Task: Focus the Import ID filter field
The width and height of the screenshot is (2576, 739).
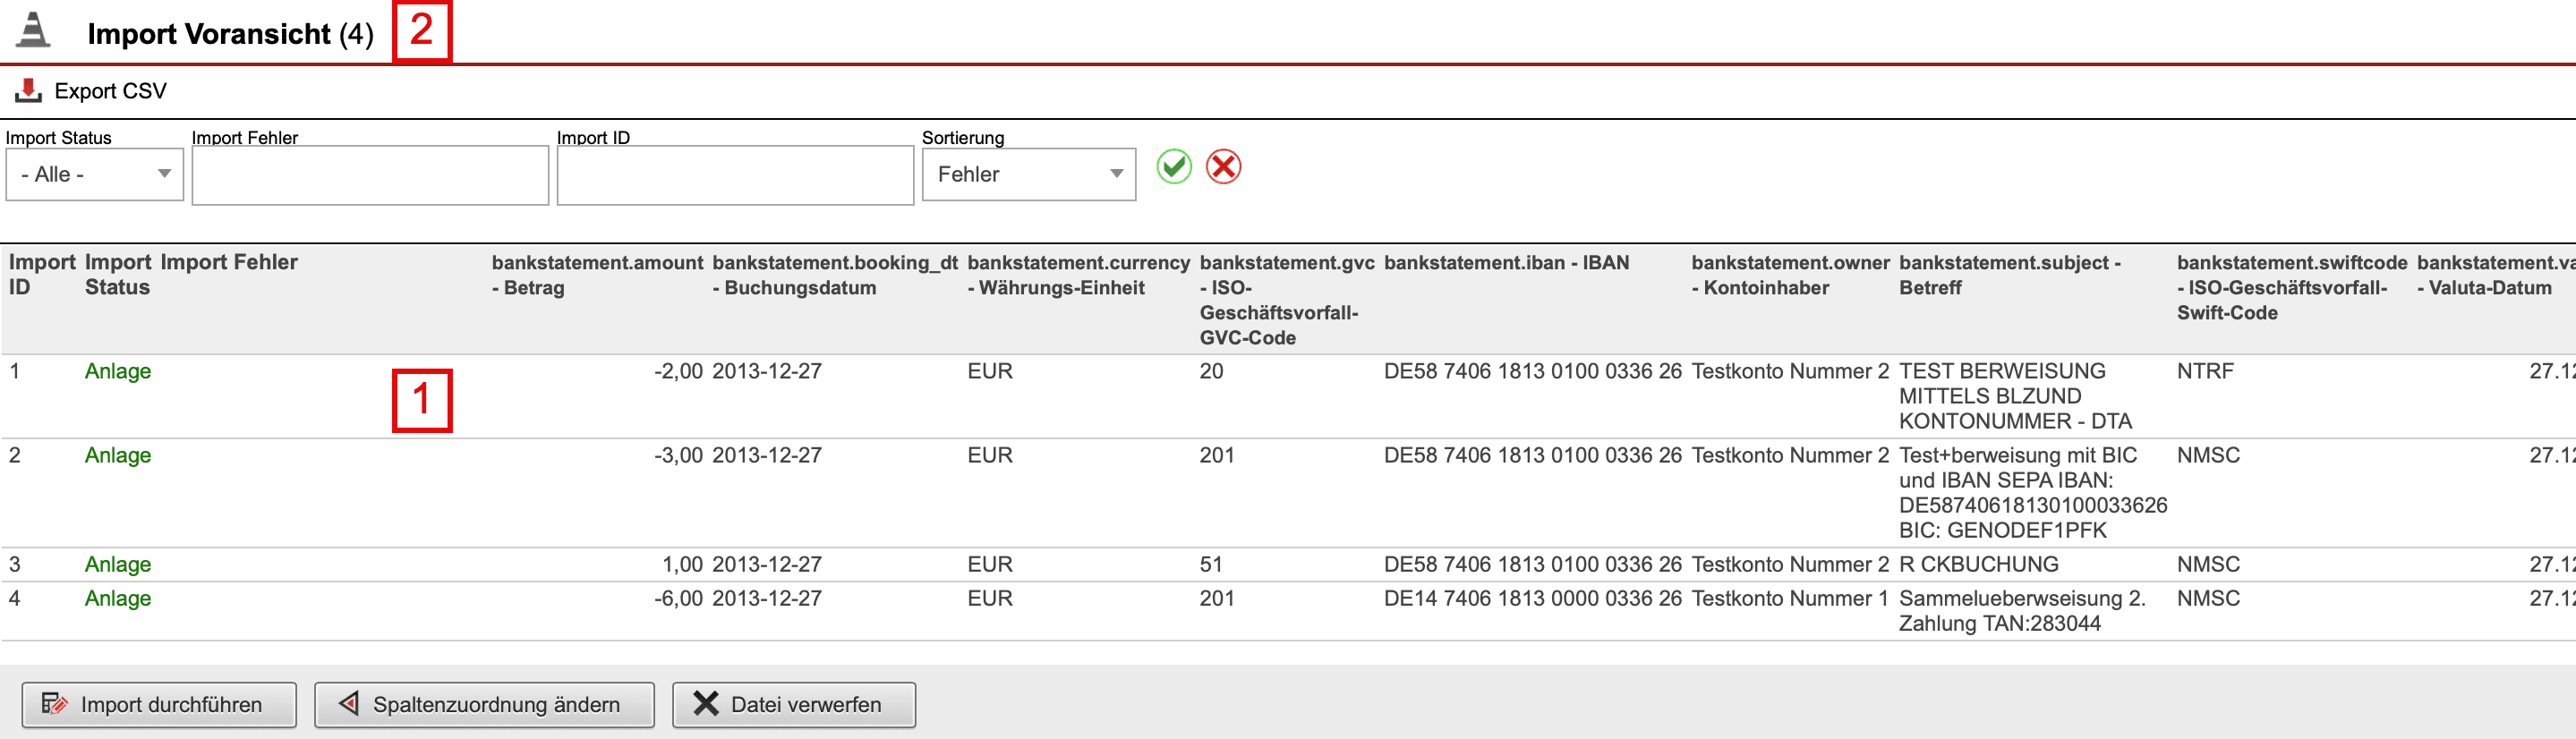Action: click(735, 176)
